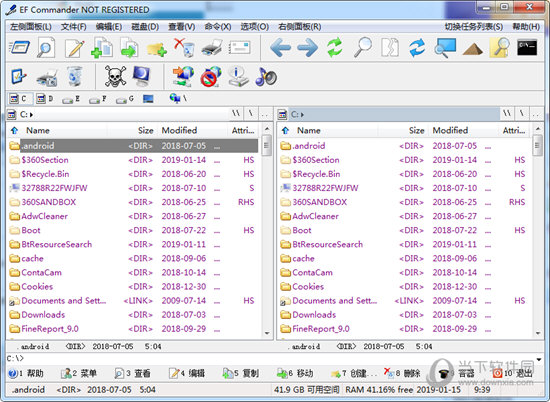
Task: Select Cookies folder in right panel
Action: click(404, 287)
